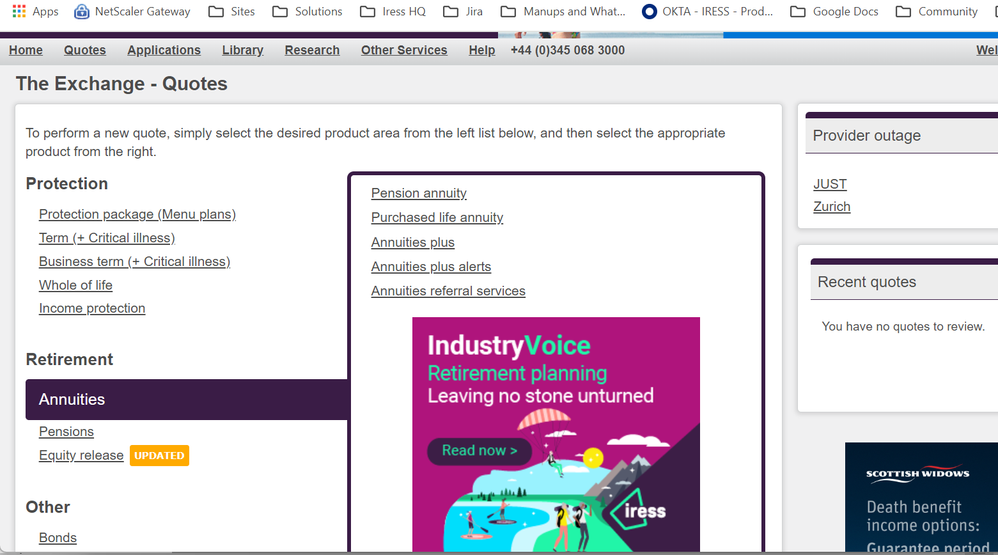Open the IndustryVoice Retirement planning banner
Image resolution: width=998 pixels, height=555 pixels.
click(556, 434)
